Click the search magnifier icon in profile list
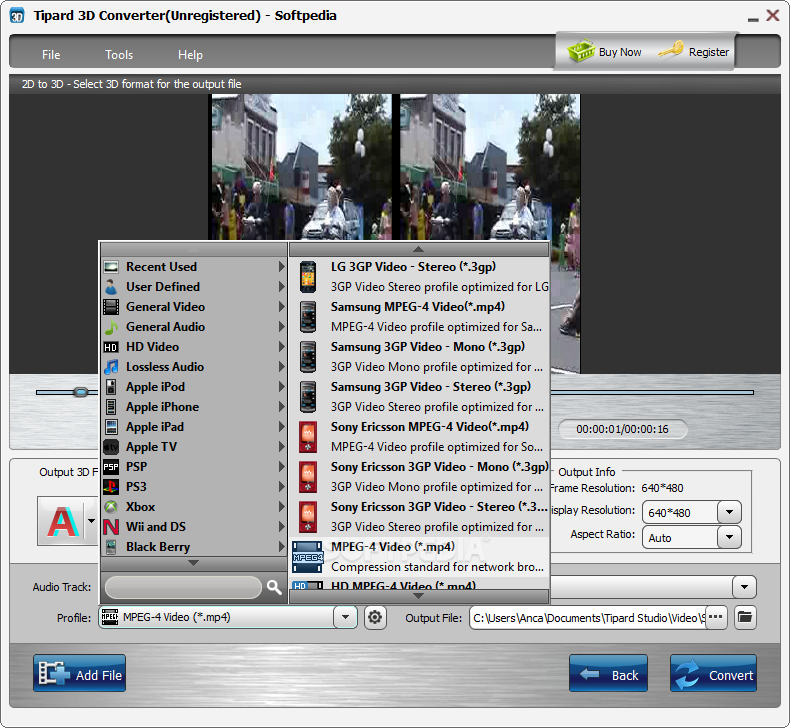Viewport: 790px width, 728px height. 274,587
